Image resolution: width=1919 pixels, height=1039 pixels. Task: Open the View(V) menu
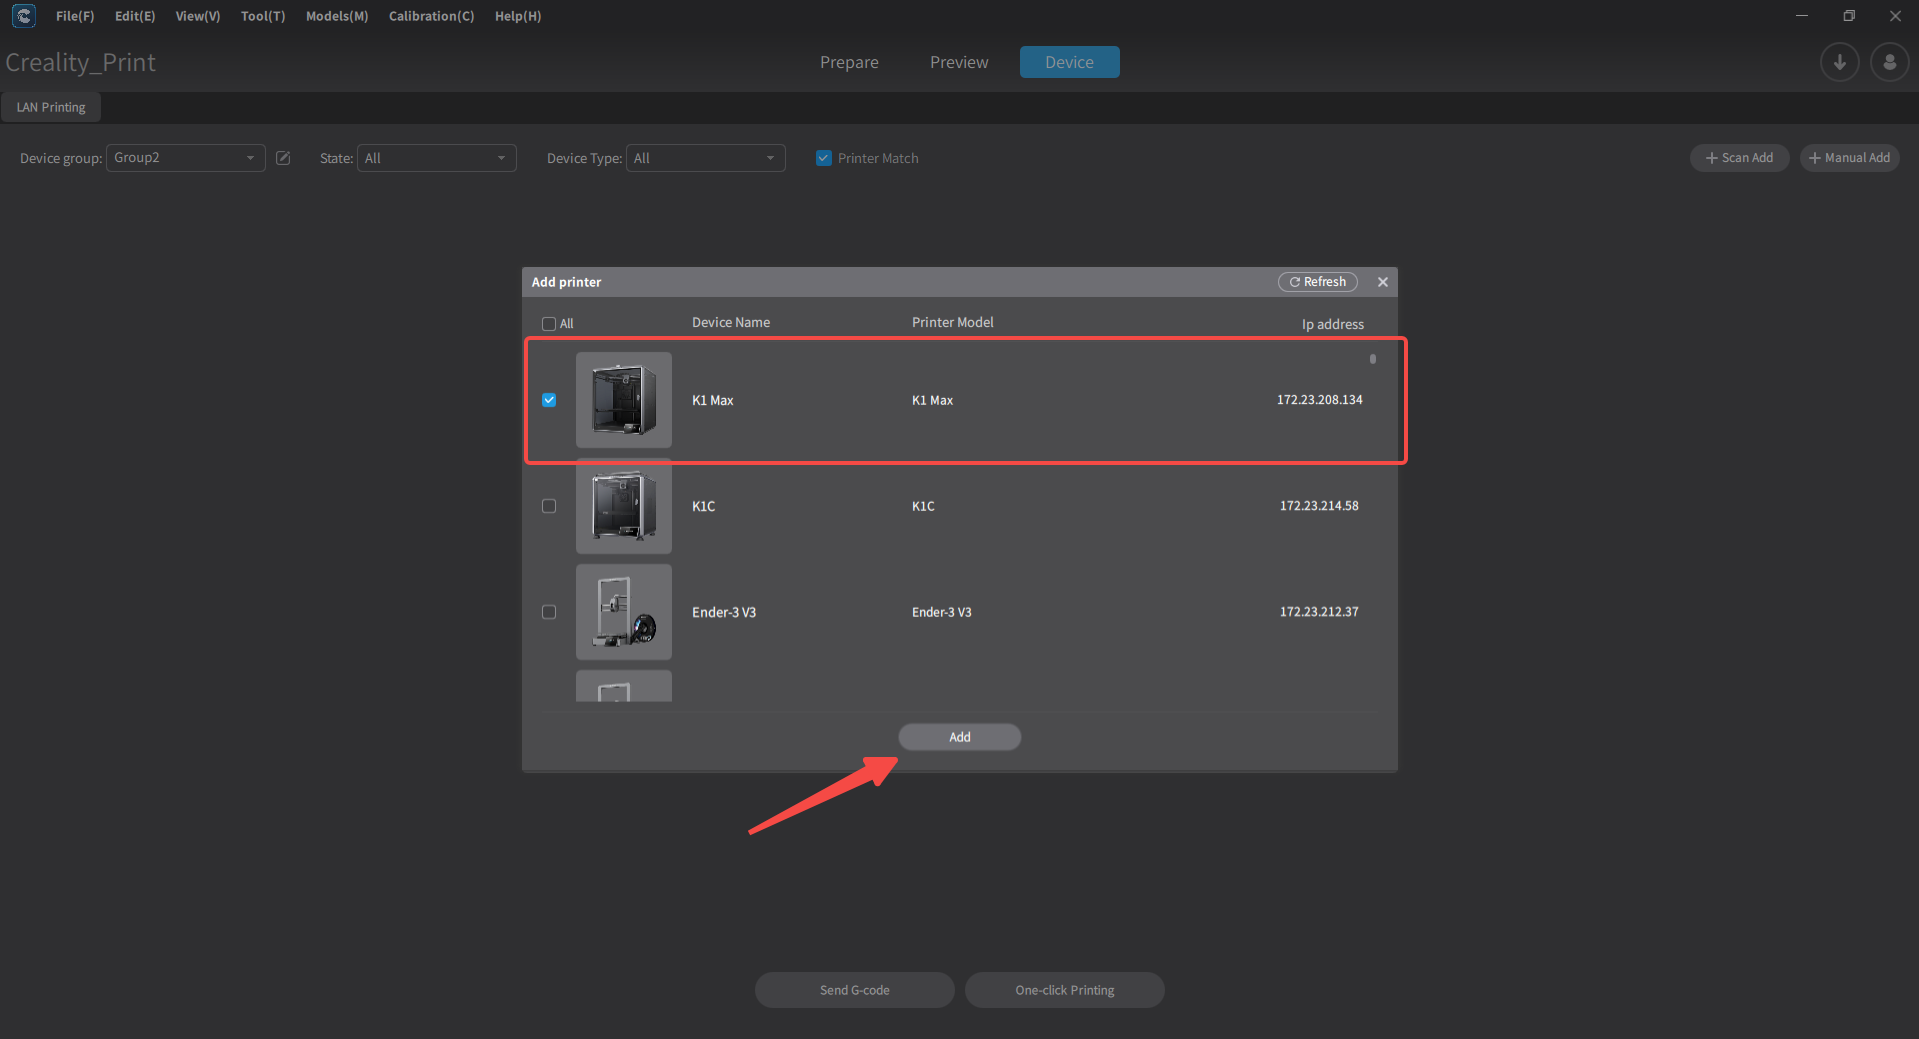click(198, 16)
